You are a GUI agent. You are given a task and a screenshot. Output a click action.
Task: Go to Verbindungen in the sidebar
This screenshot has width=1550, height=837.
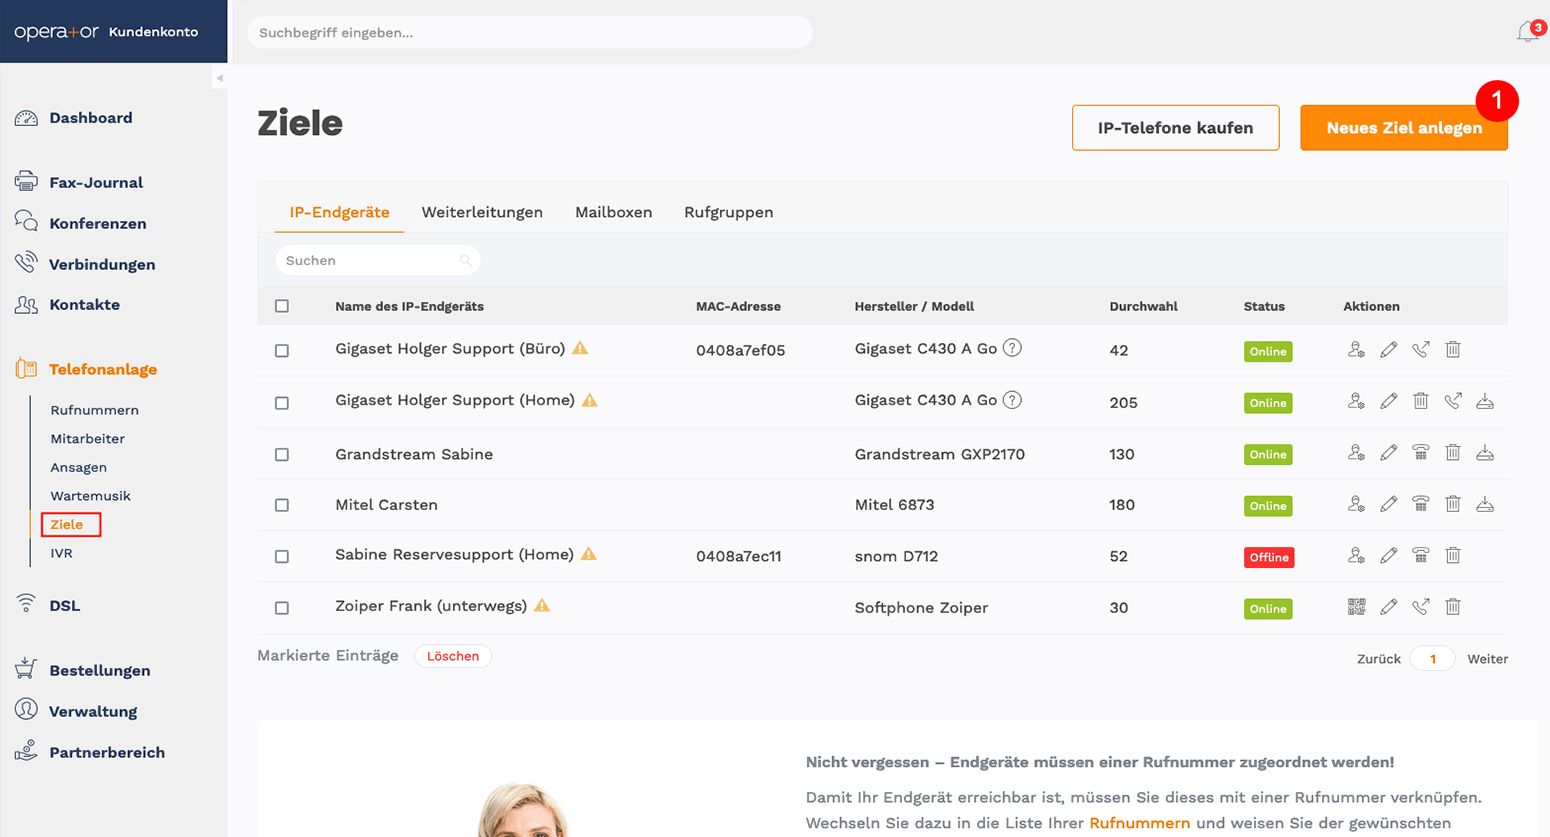pos(101,264)
